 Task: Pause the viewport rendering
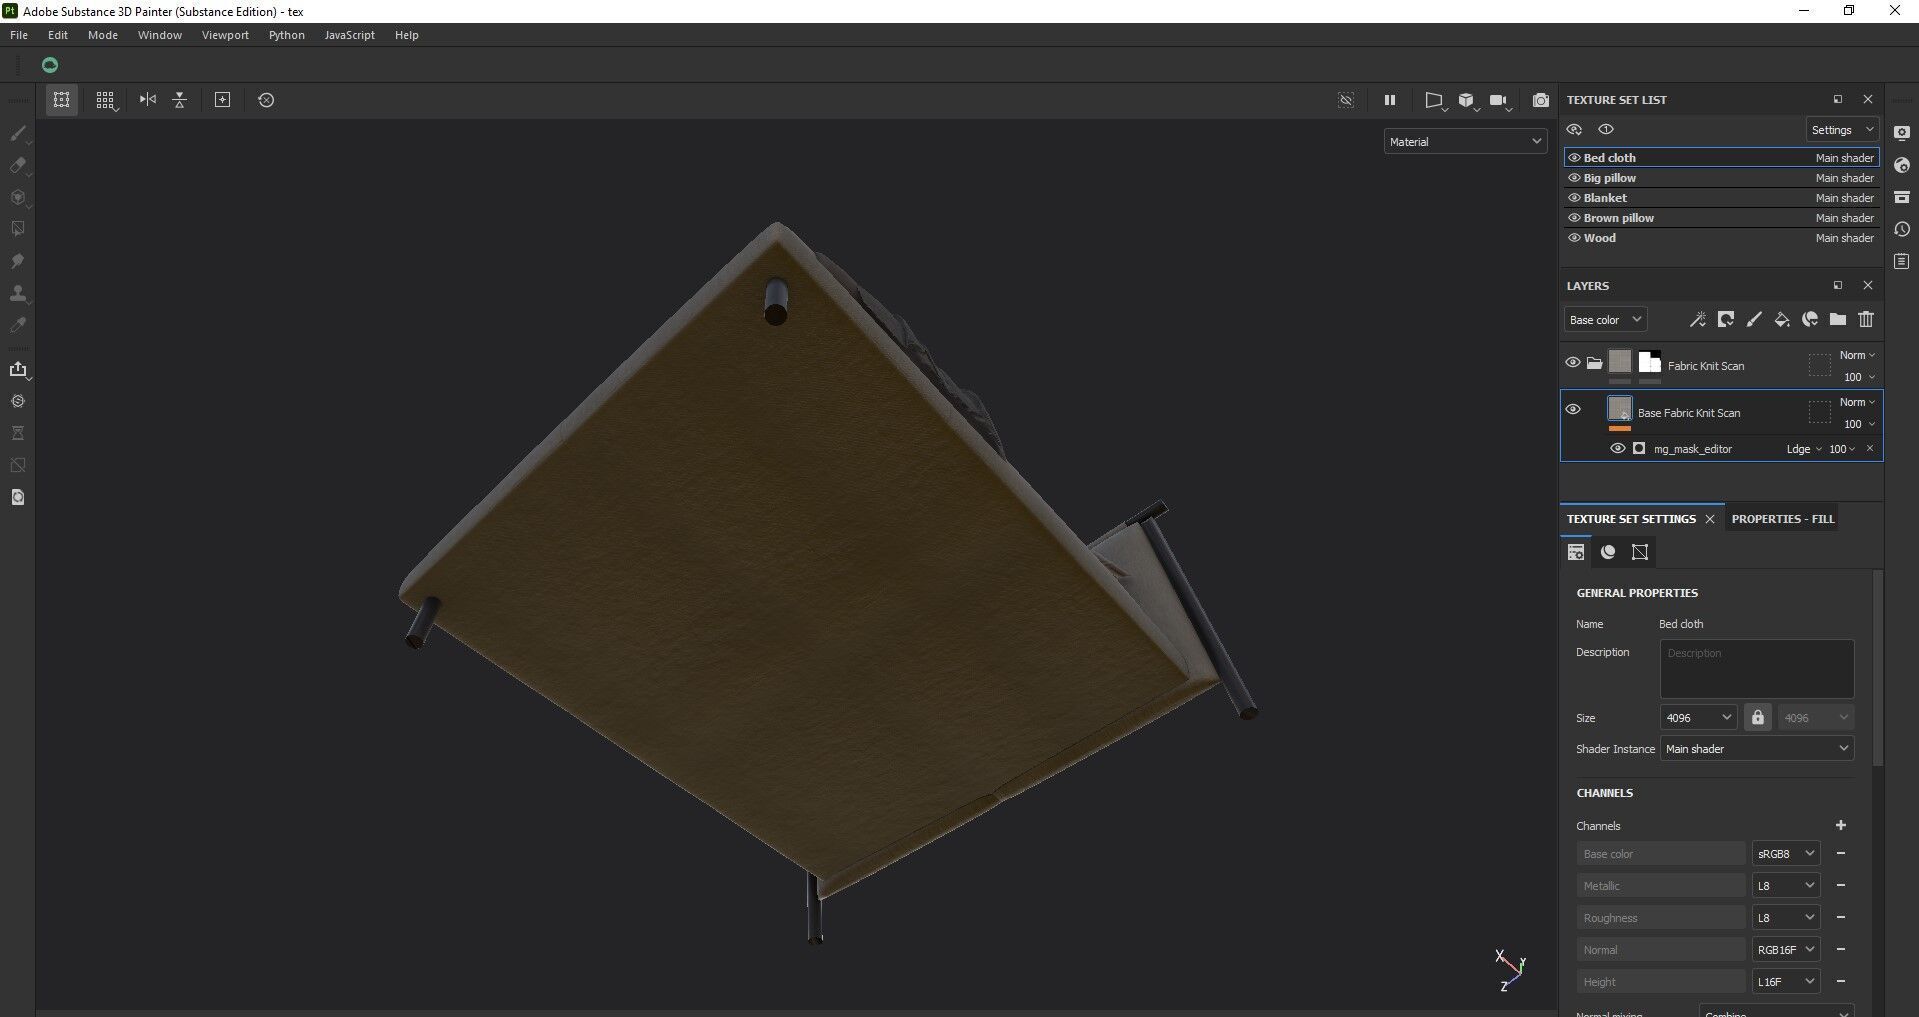click(1389, 100)
